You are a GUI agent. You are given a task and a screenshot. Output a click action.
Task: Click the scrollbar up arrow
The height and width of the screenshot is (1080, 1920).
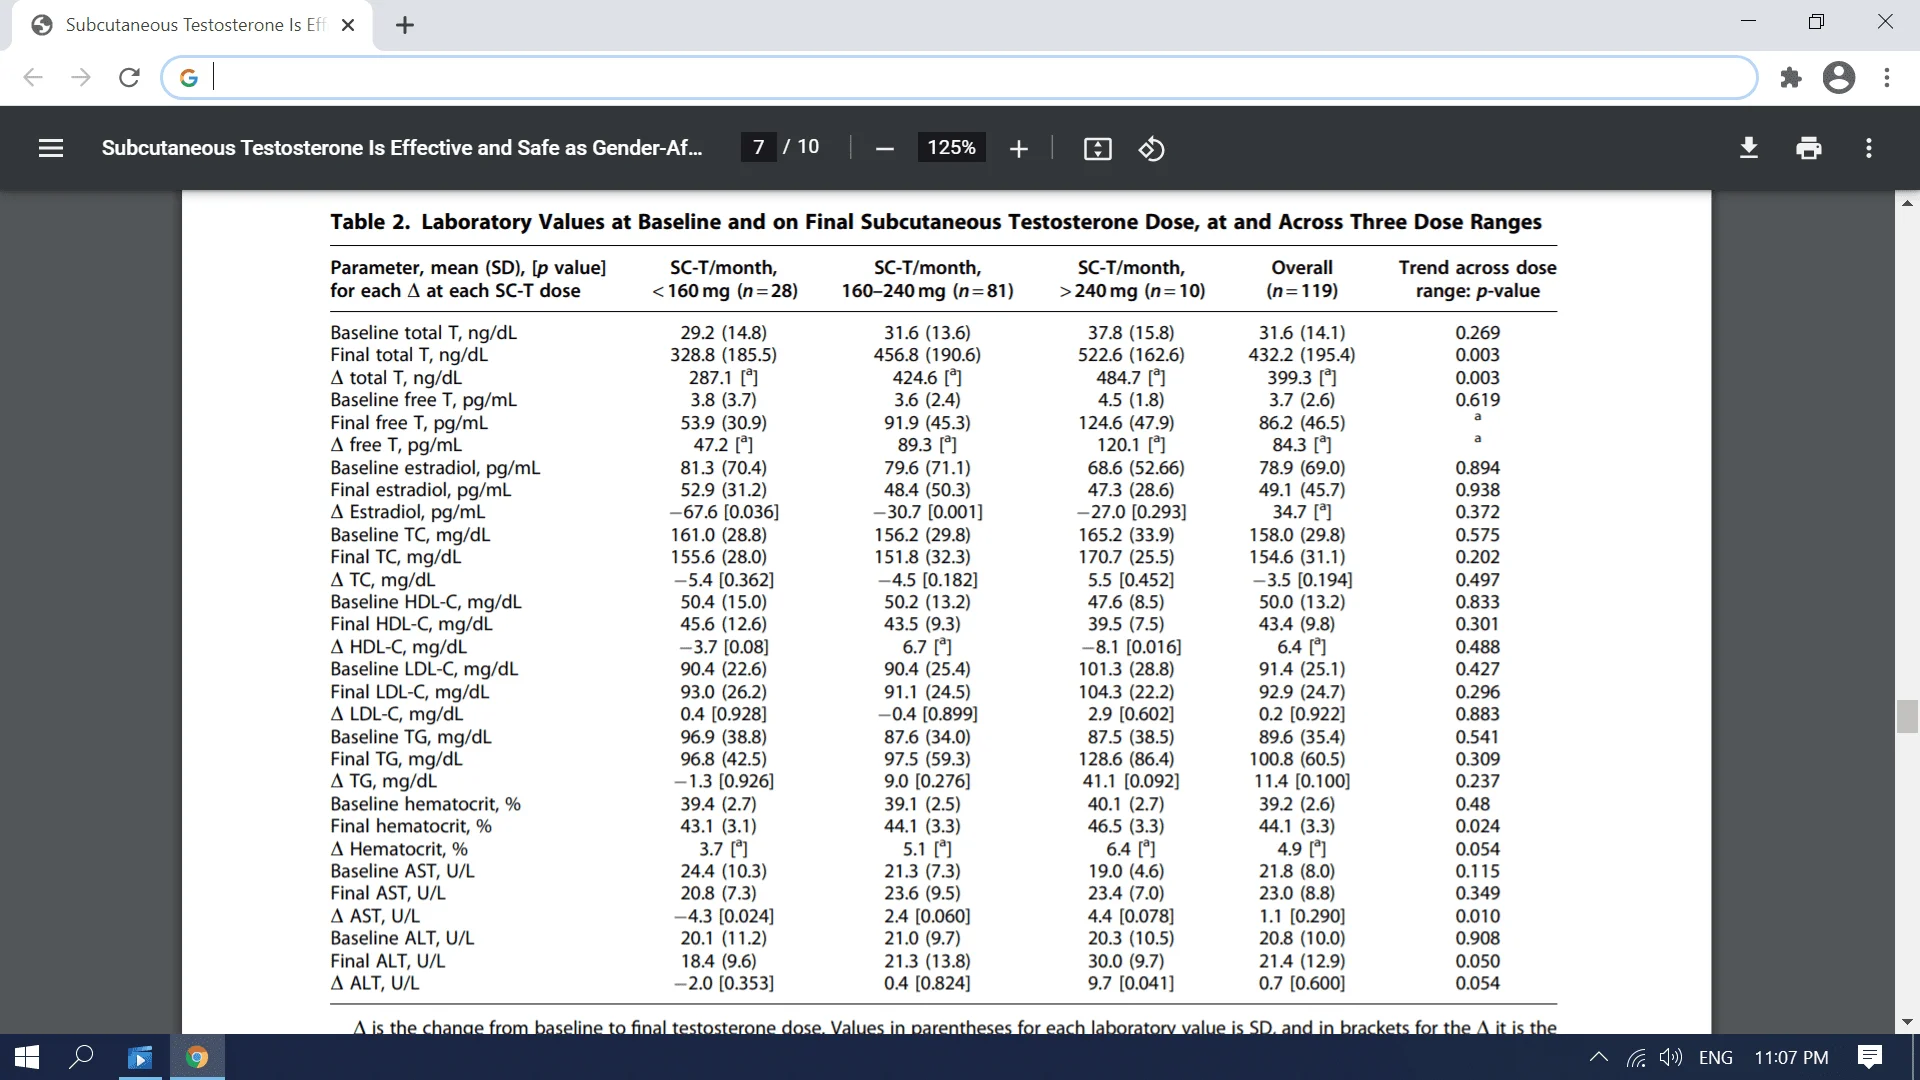pyautogui.click(x=1907, y=202)
